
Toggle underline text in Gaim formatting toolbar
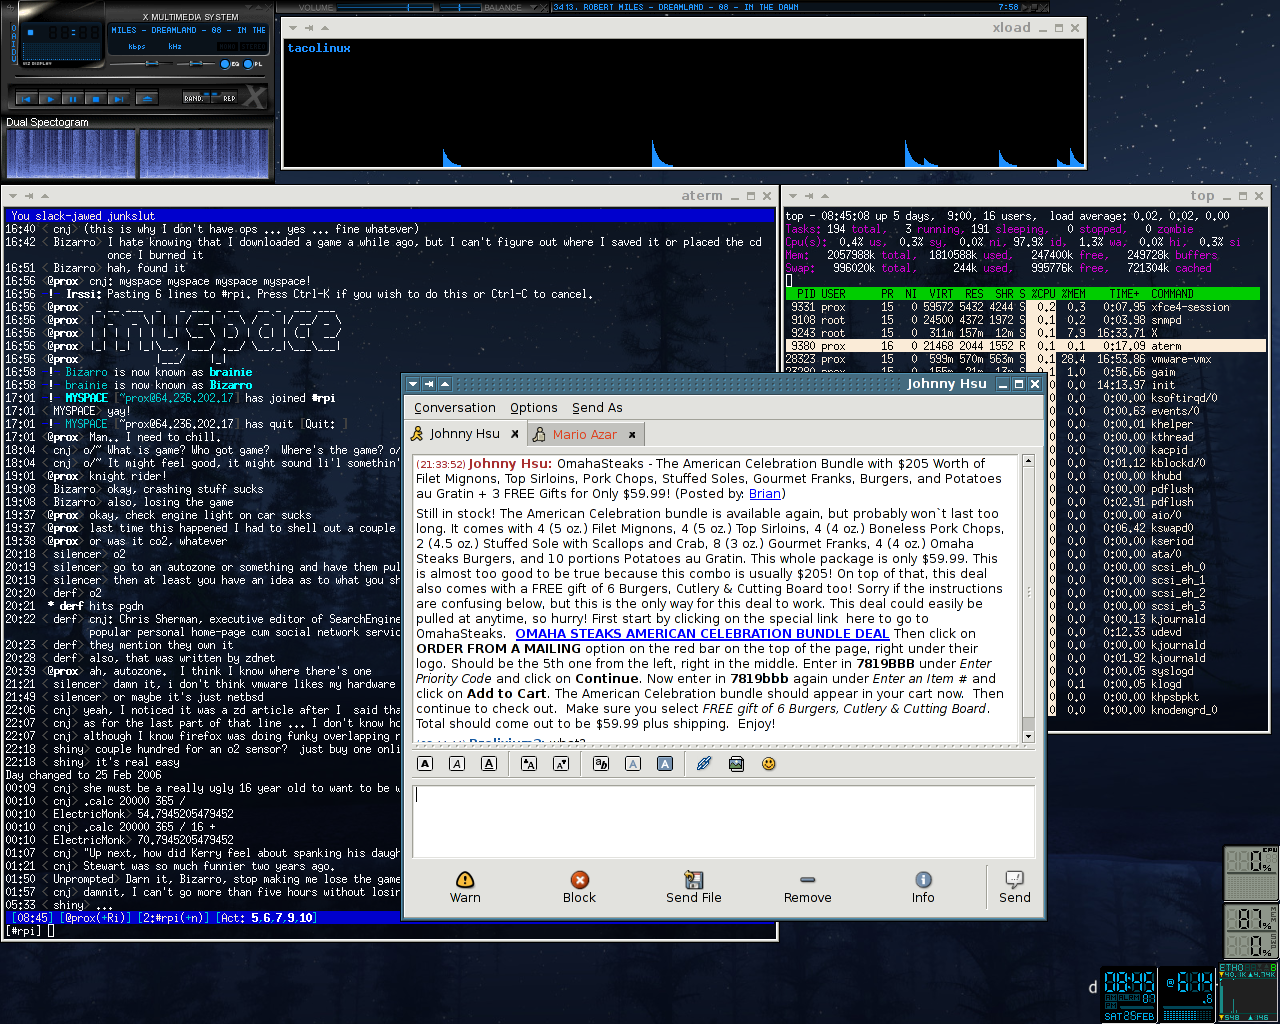(x=489, y=764)
